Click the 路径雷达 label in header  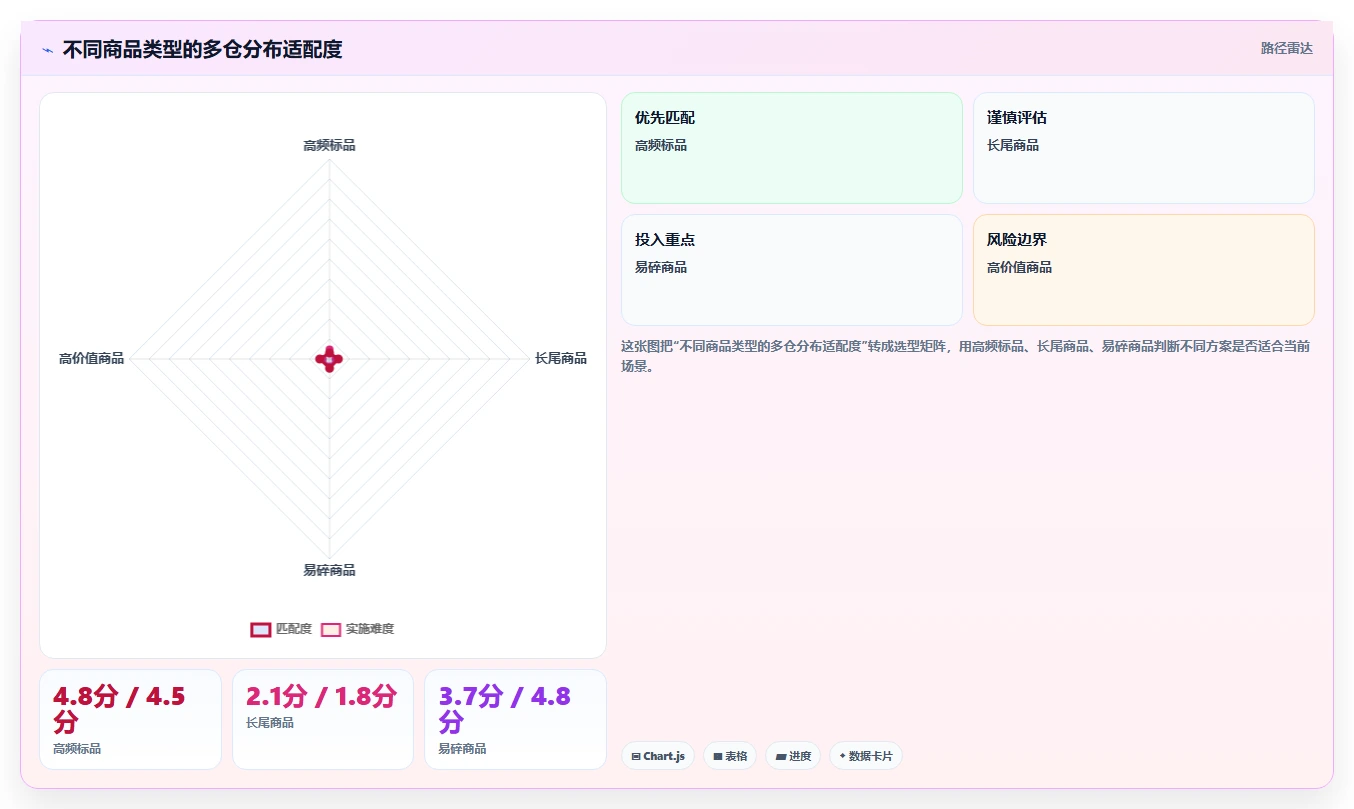coord(1287,48)
